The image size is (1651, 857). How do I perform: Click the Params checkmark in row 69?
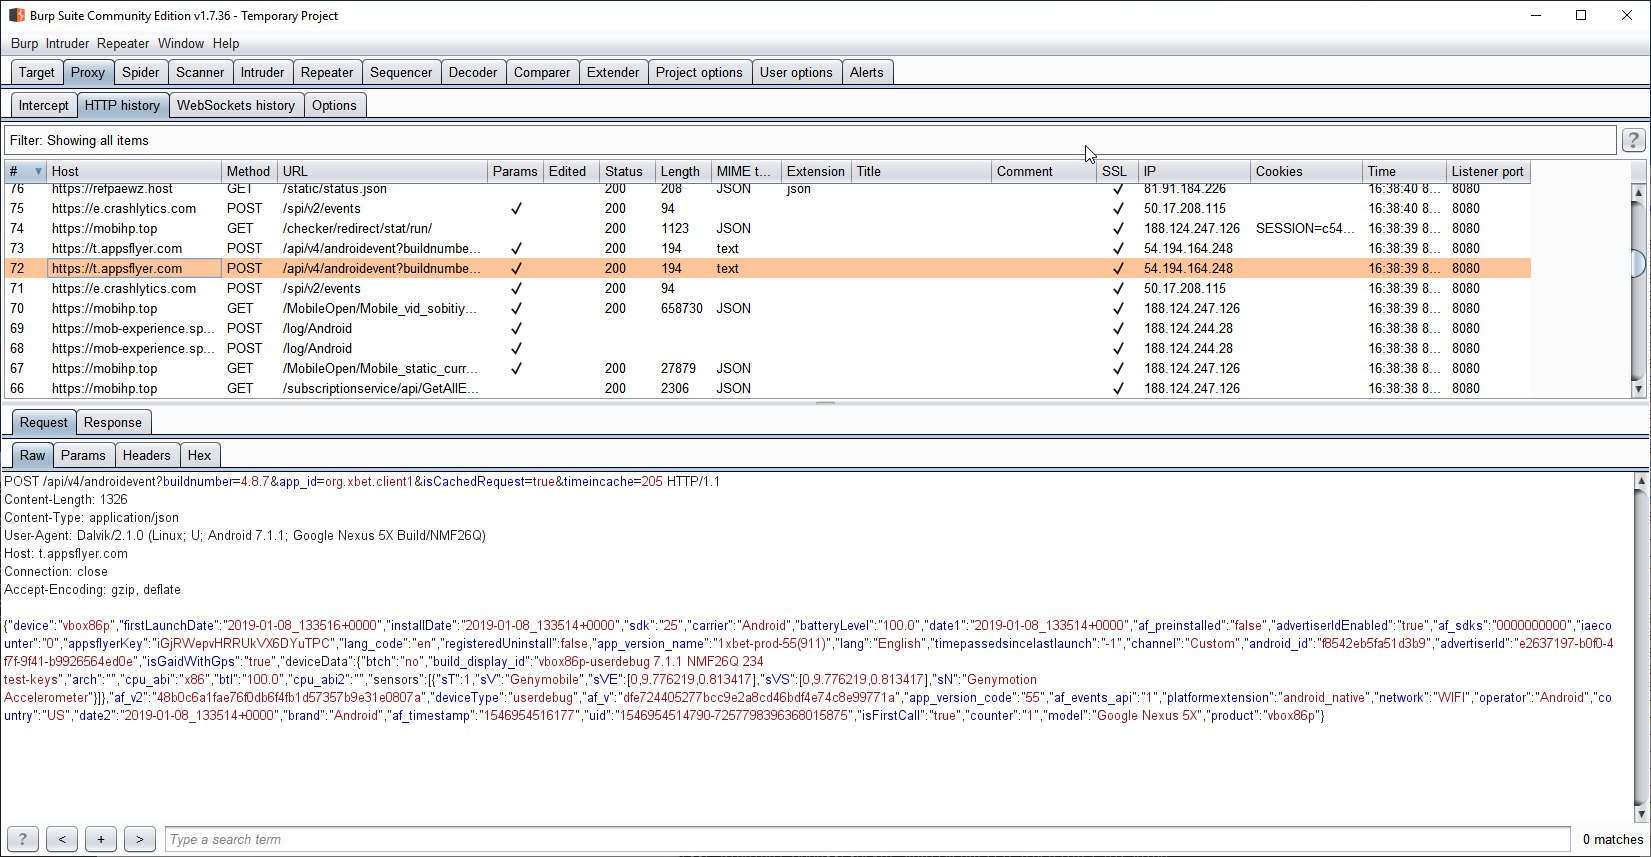[x=516, y=328]
